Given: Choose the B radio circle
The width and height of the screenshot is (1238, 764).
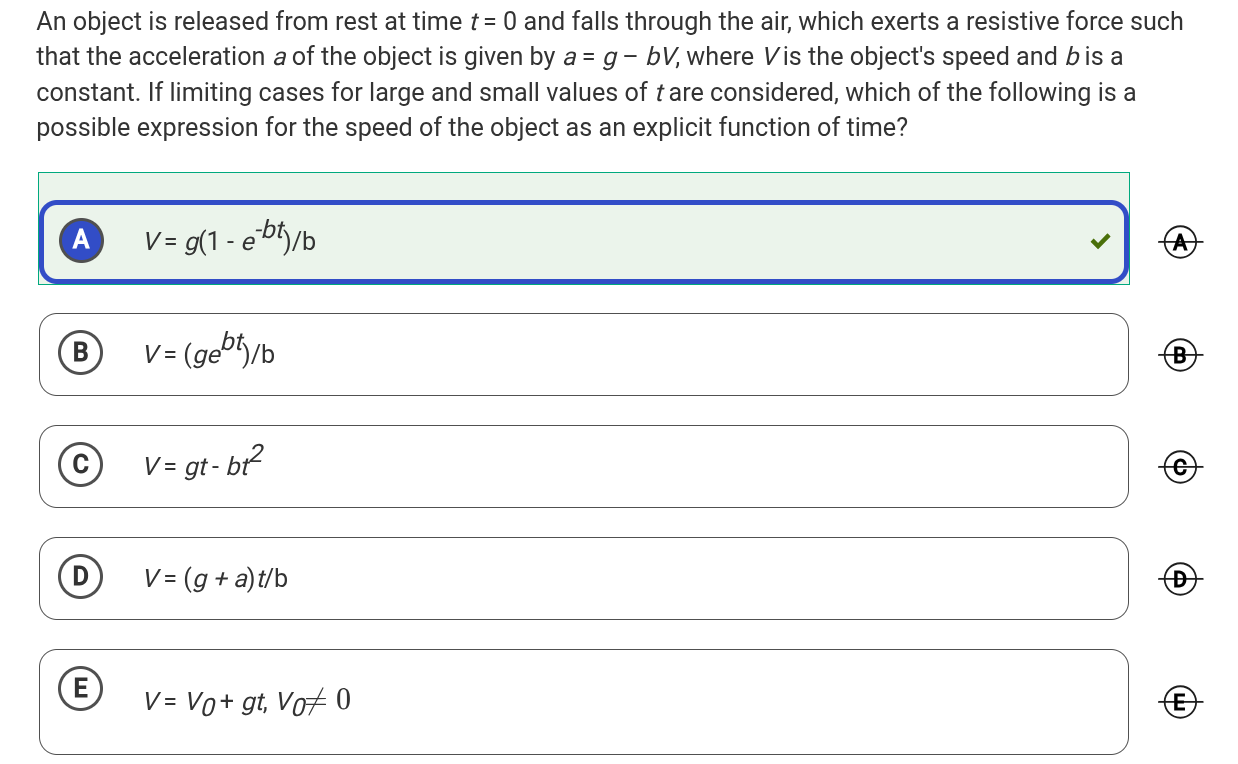Looking at the screenshot, I should [x=81, y=352].
